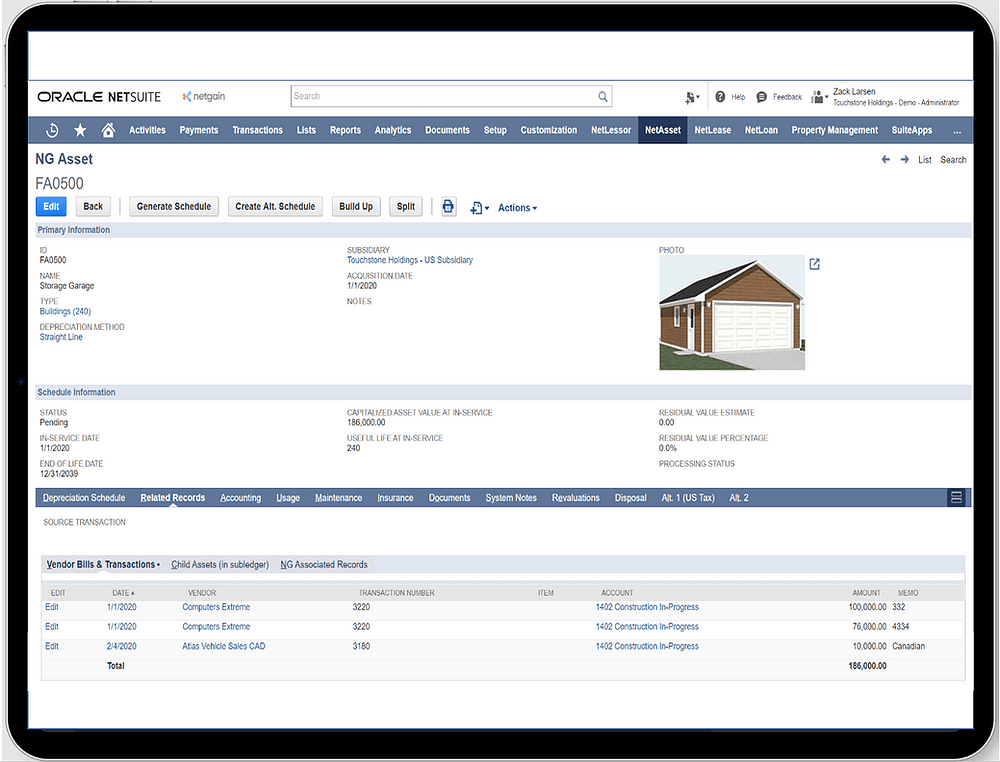Click the next record arrow
The width and height of the screenshot is (1000, 762).
click(x=904, y=159)
